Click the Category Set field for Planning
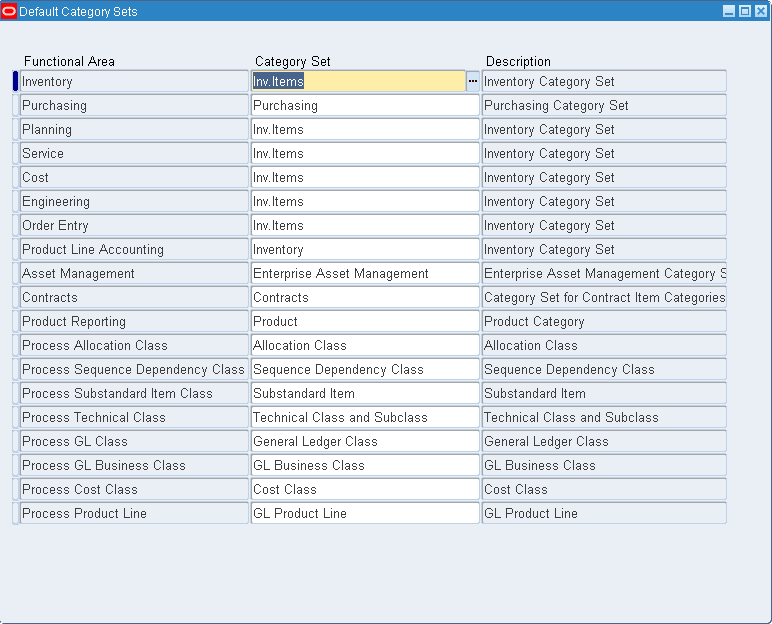The width and height of the screenshot is (772, 624). [x=365, y=130]
